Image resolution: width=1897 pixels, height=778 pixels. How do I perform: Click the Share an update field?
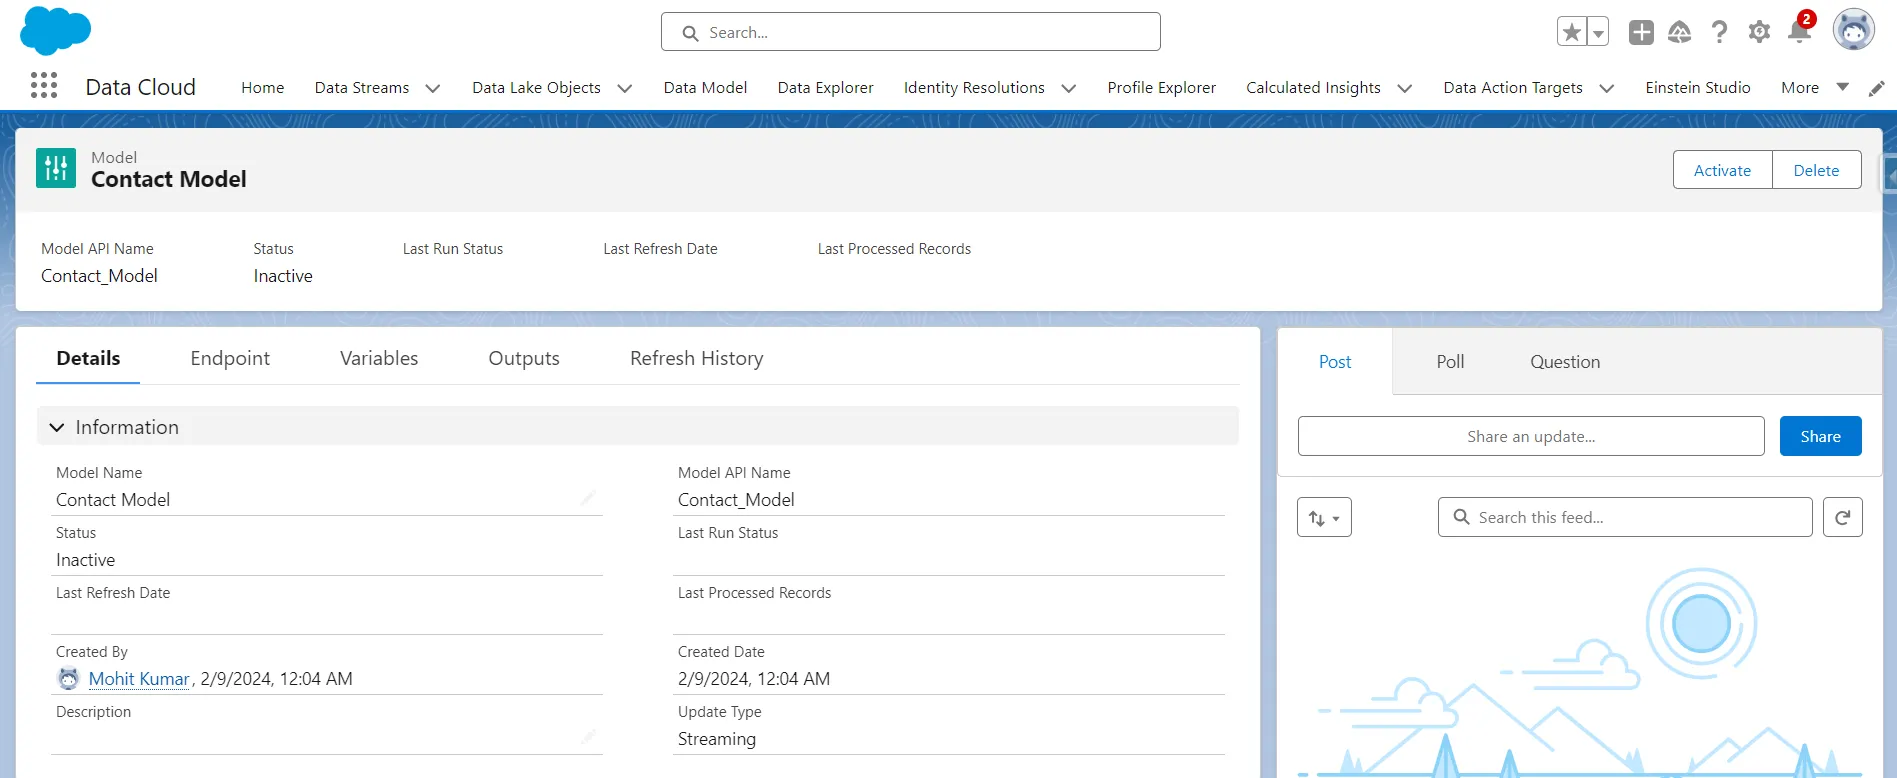[x=1530, y=436]
